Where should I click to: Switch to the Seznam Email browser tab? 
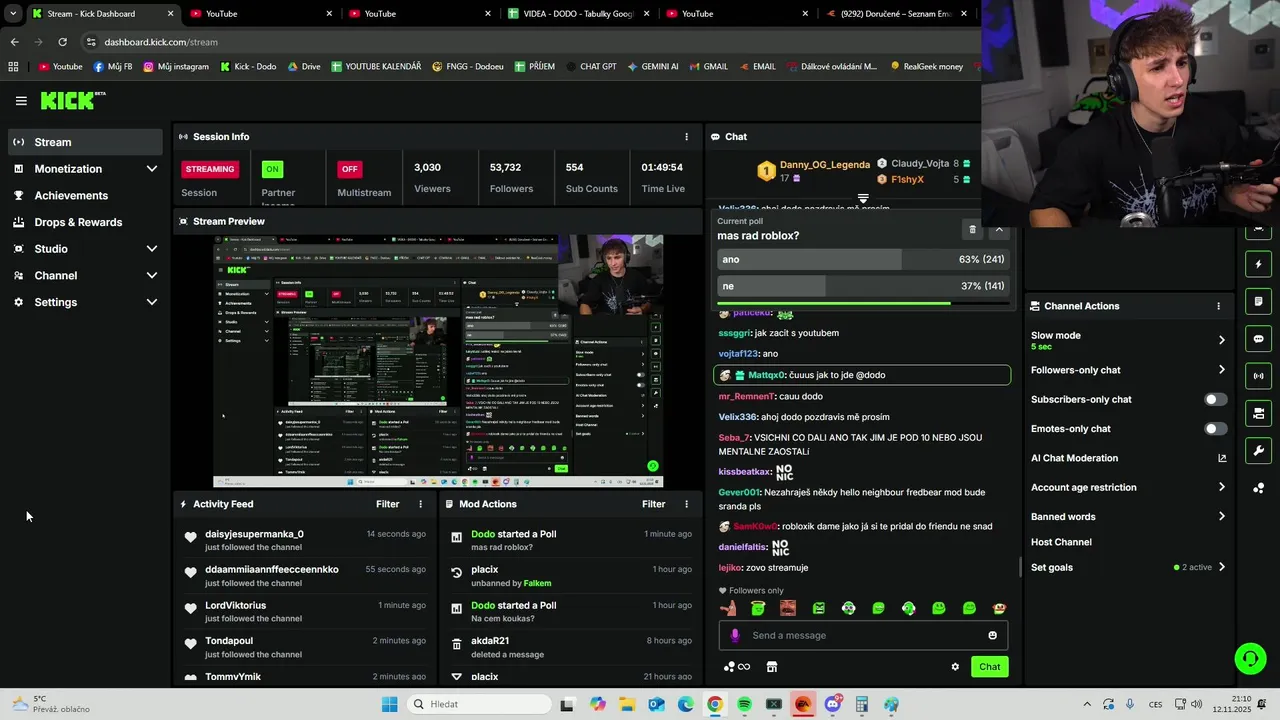tap(898, 14)
